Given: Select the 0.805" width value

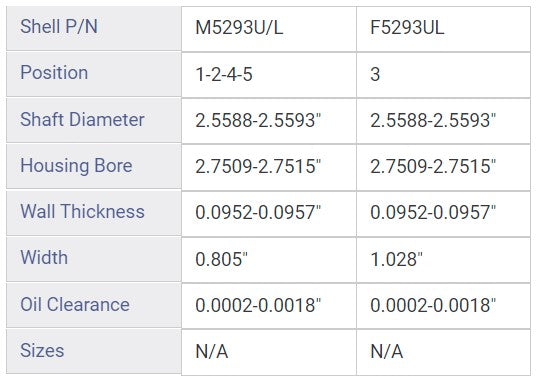Looking at the screenshot, I should pyautogui.click(x=269, y=260).
